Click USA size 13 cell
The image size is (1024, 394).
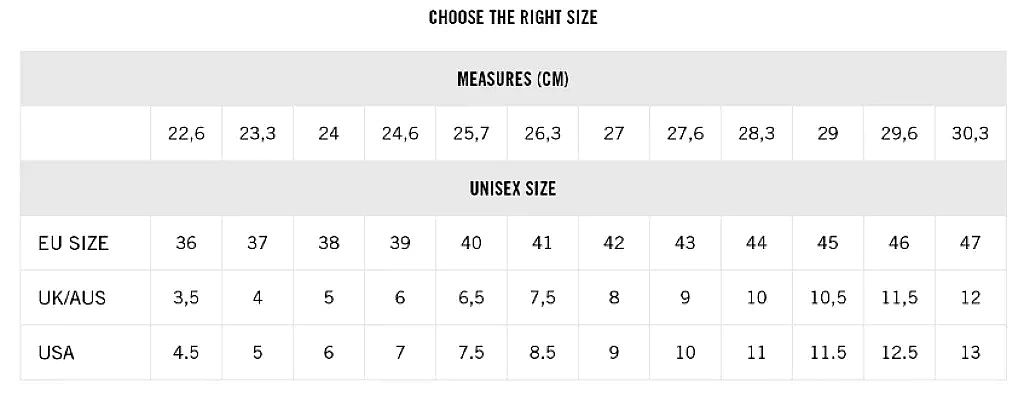[x=970, y=353]
